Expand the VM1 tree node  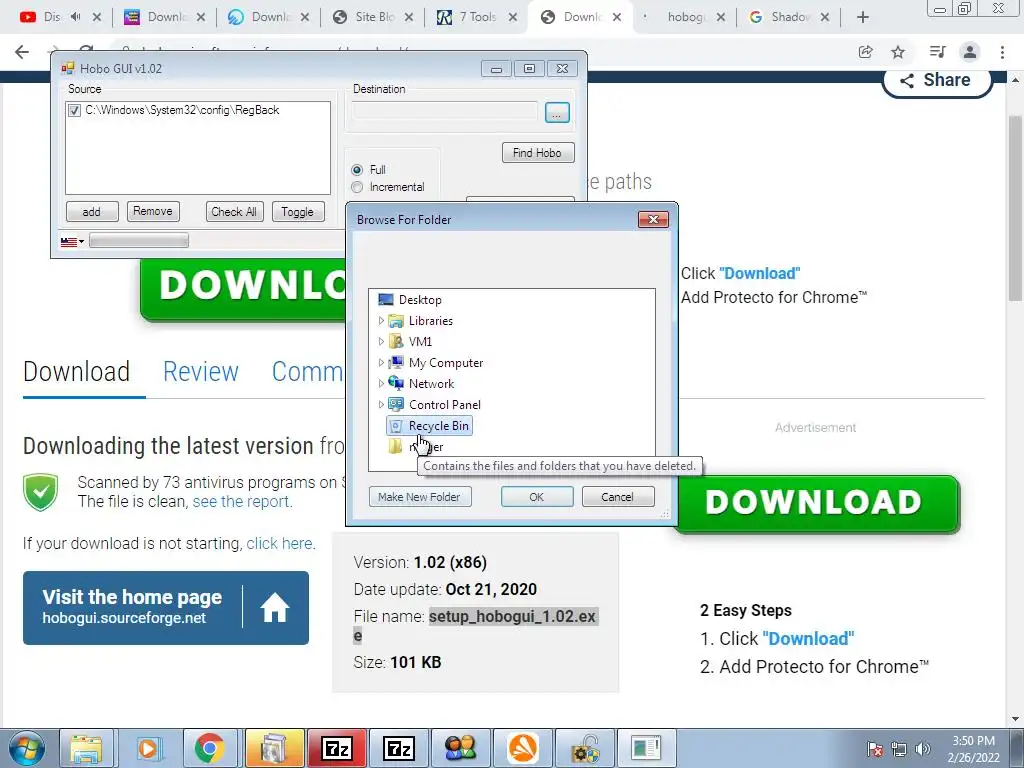381,342
